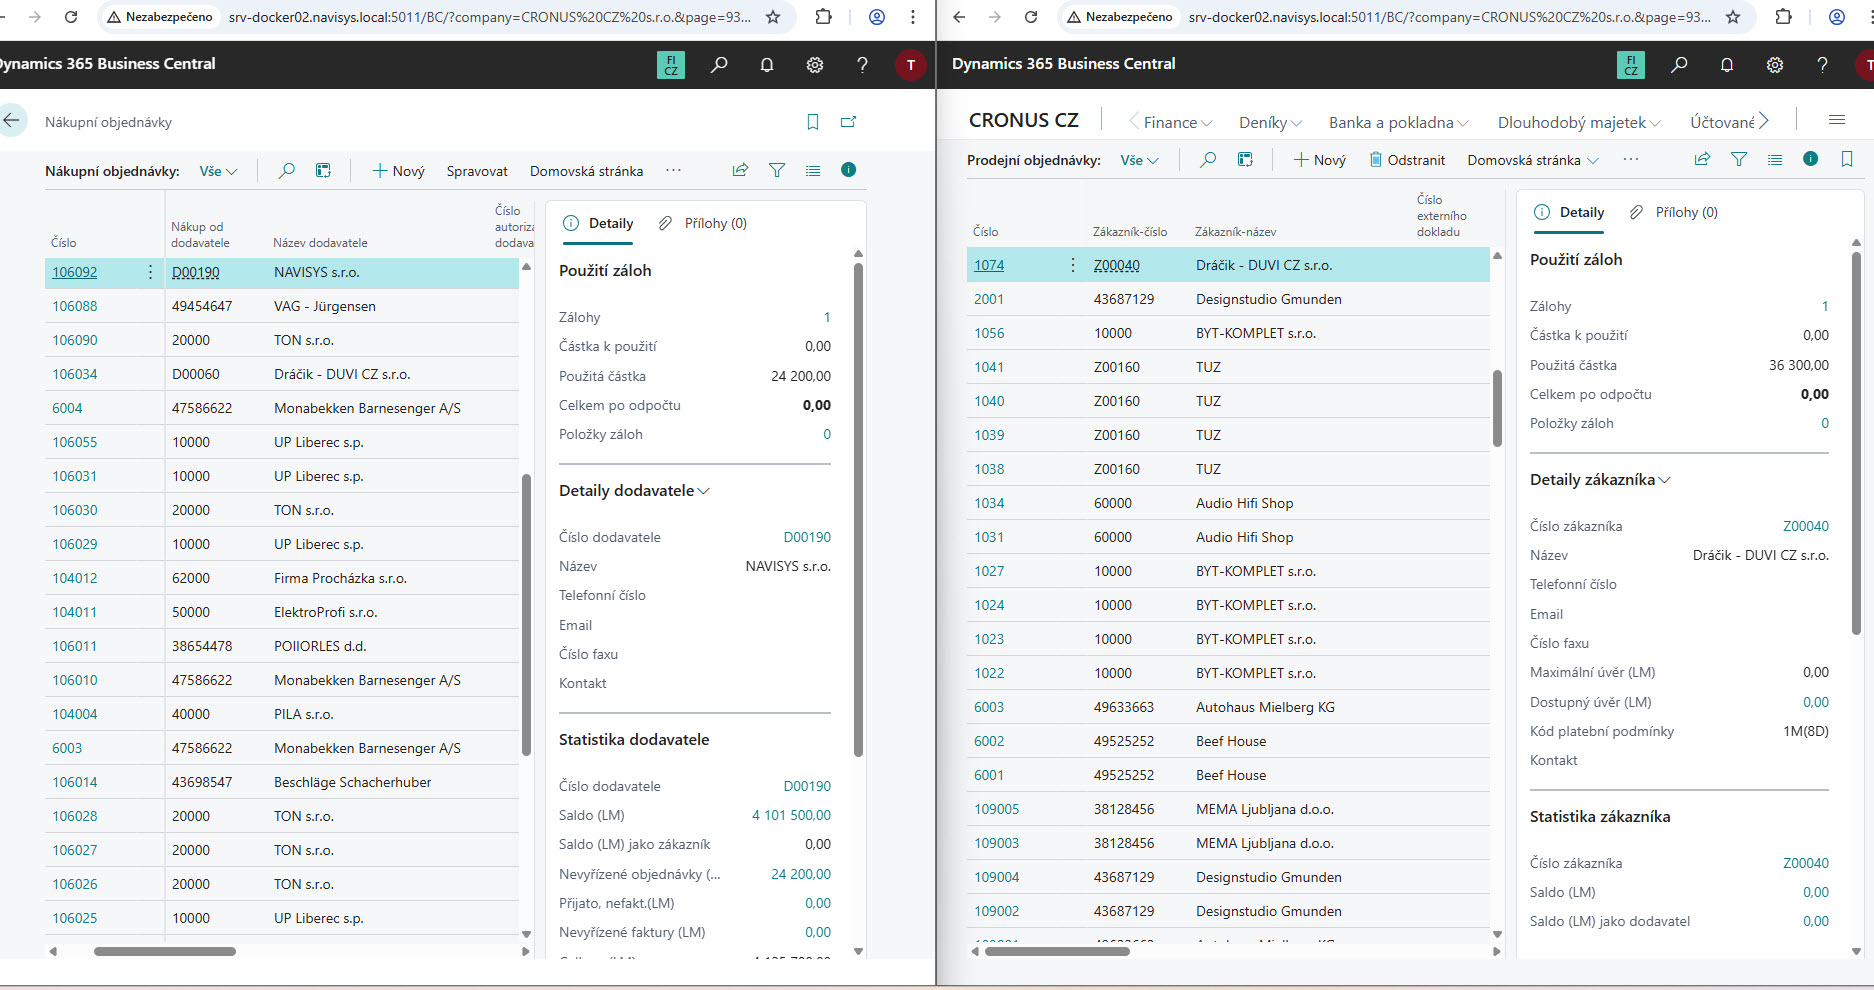Open the Vše view dropdown for Prodejní objednávky

[1140, 160]
